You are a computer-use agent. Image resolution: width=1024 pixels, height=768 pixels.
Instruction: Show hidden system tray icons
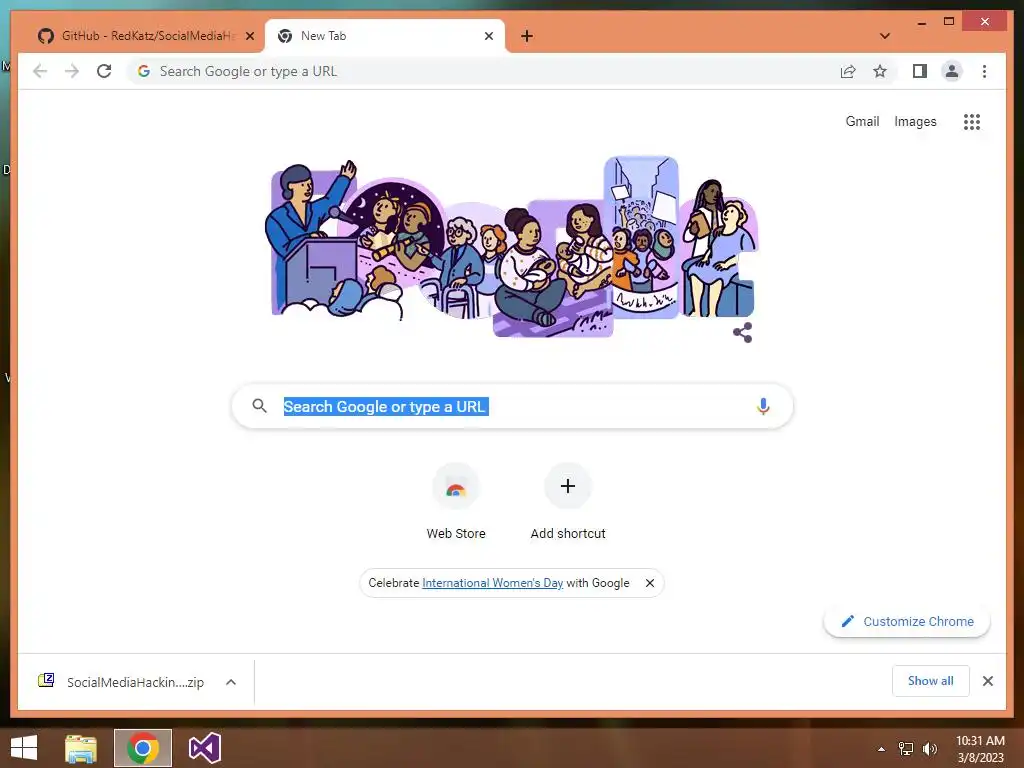click(x=882, y=749)
